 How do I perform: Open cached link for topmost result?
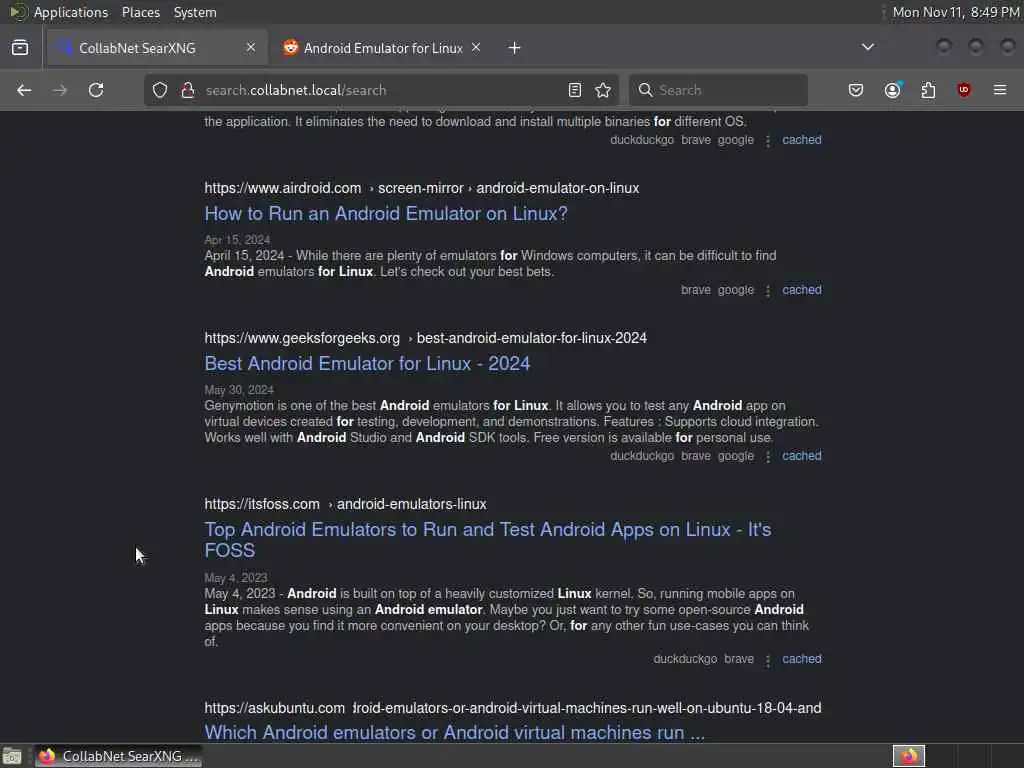pyautogui.click(x=801, y=140)
